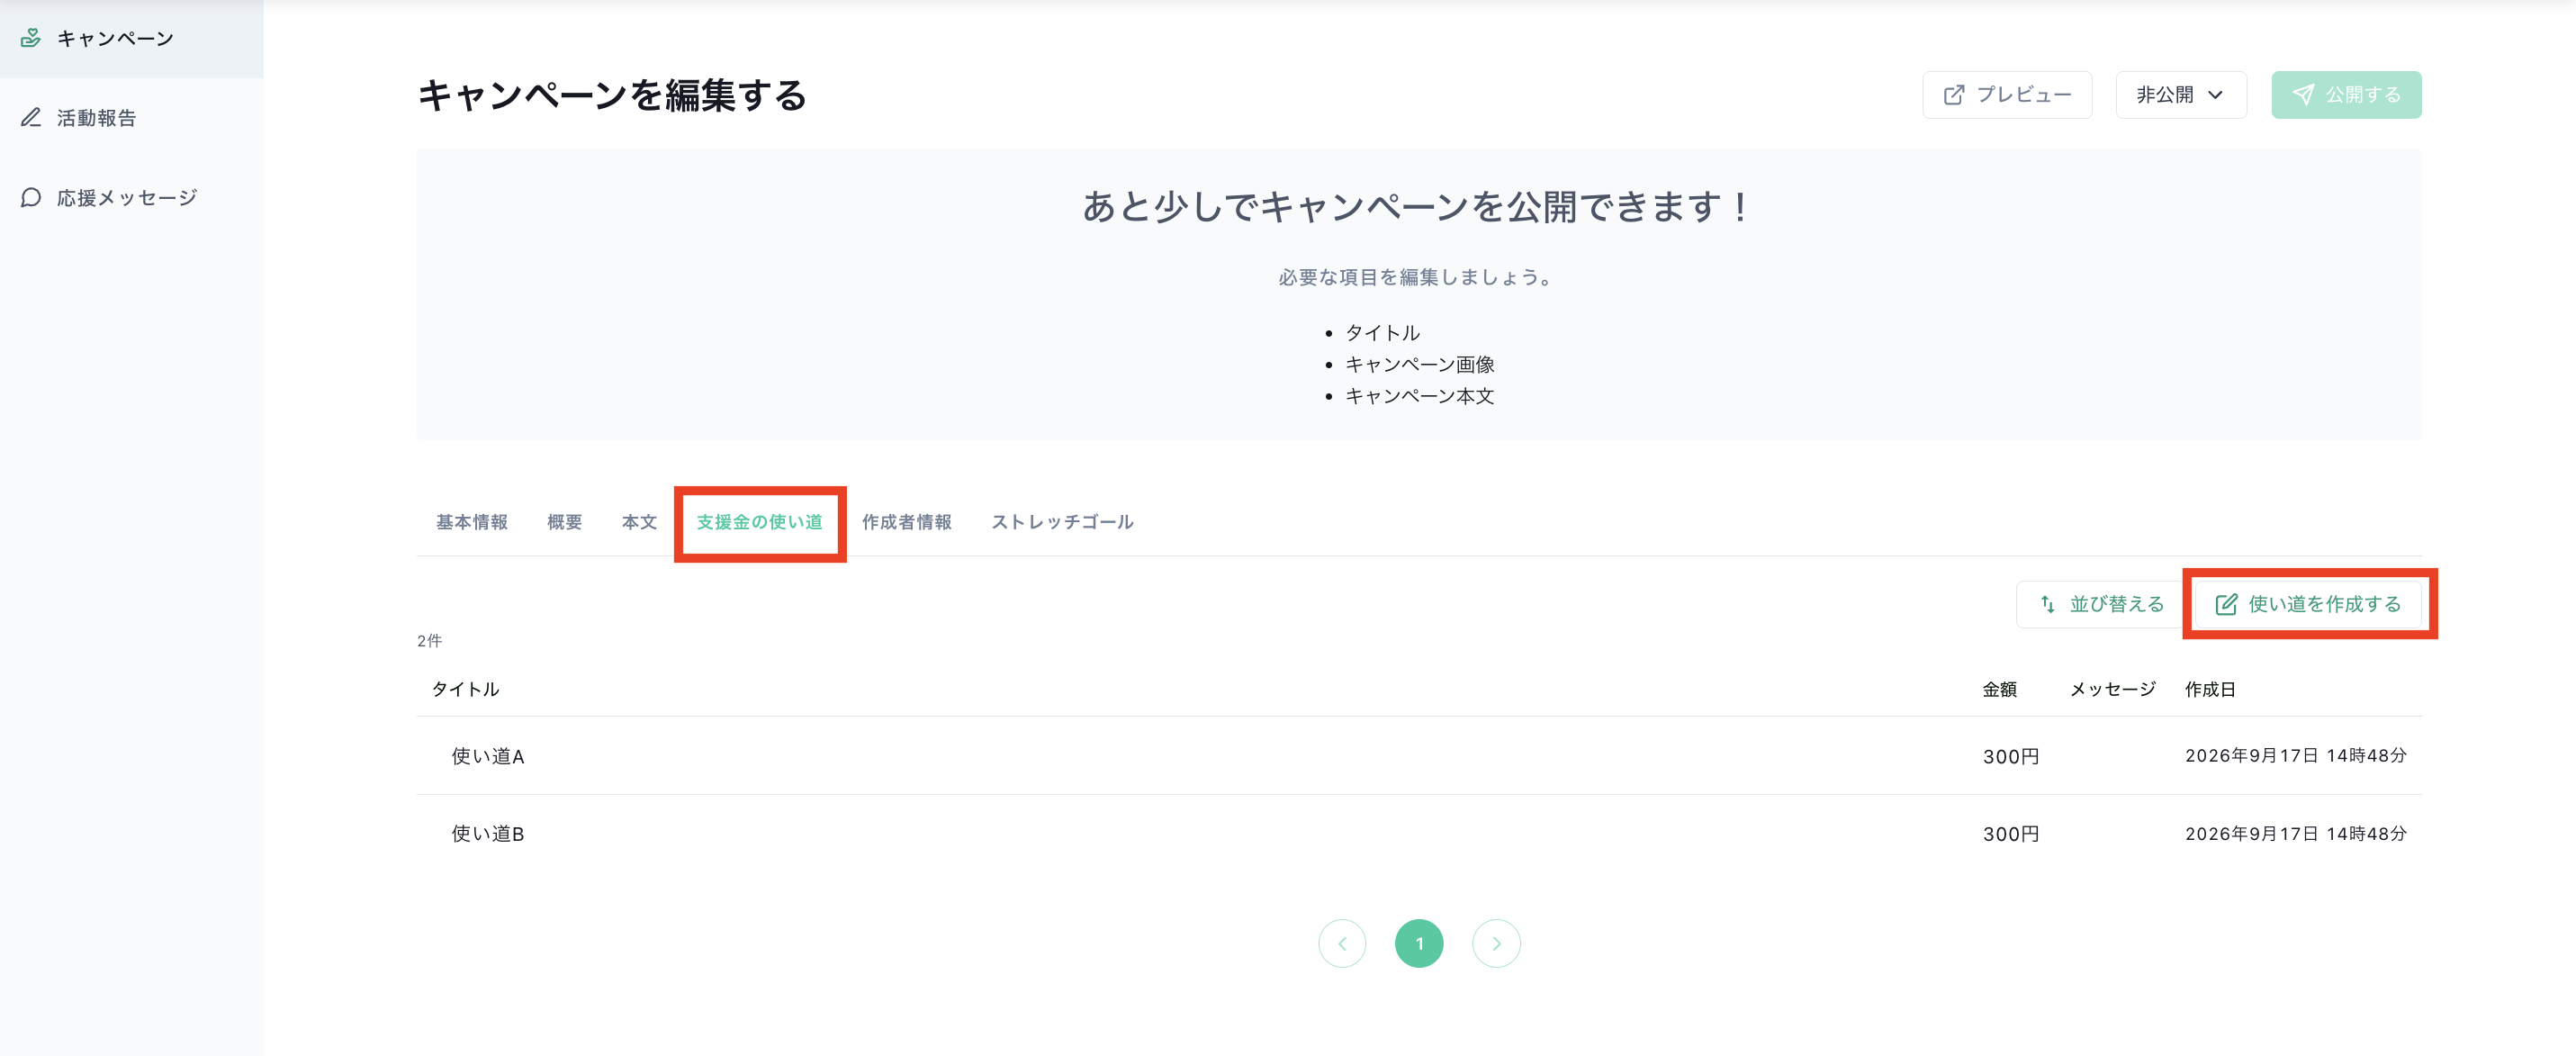This screenshot has width=2576, height=1056.
Task: Switch to the ストレッチゴール tab
Action: 1062,522
